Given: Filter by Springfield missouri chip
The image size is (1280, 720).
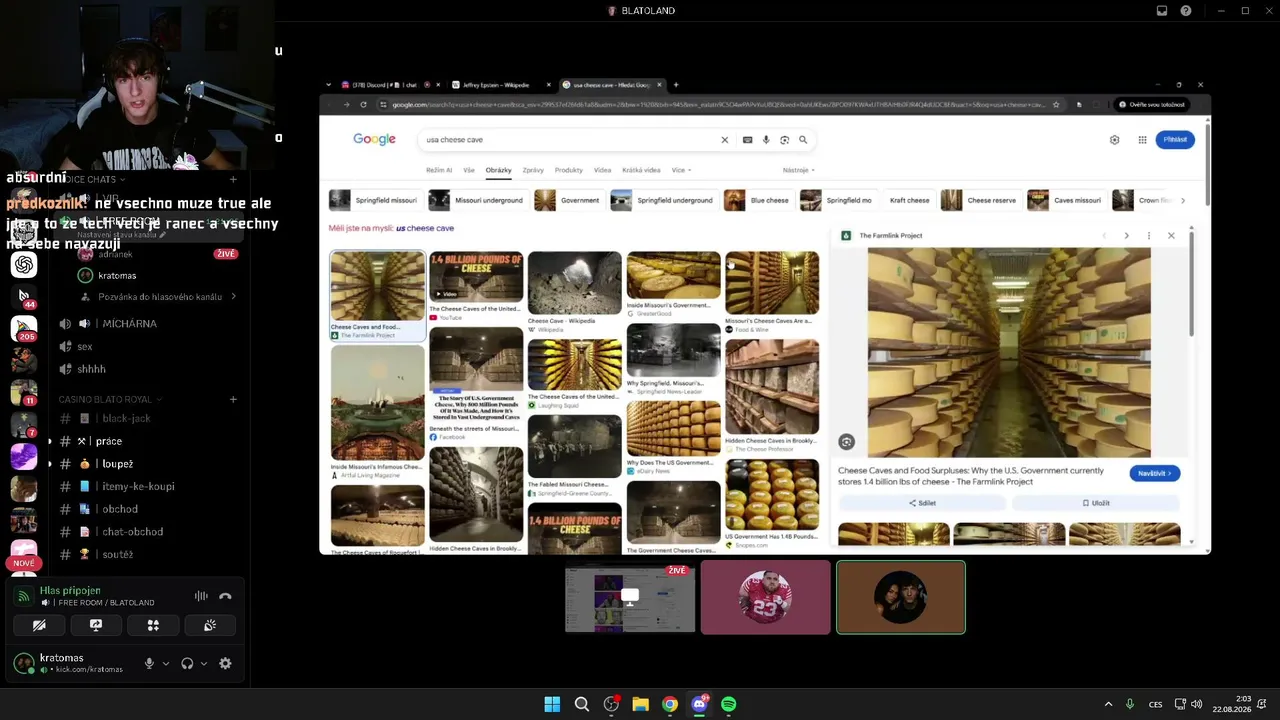Looking at the screenshot, I should pyautogui.click(x=373, y=201).
